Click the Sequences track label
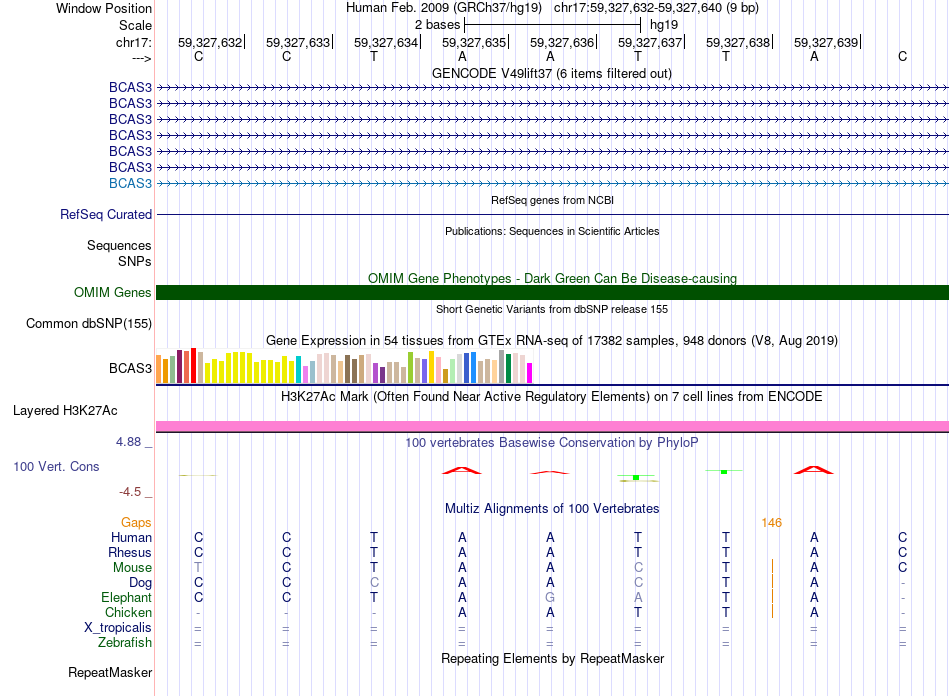 [x=119, y=245]
